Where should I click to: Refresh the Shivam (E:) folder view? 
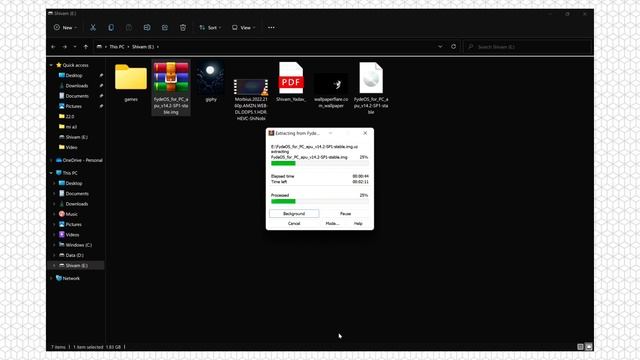click(453, 47)
